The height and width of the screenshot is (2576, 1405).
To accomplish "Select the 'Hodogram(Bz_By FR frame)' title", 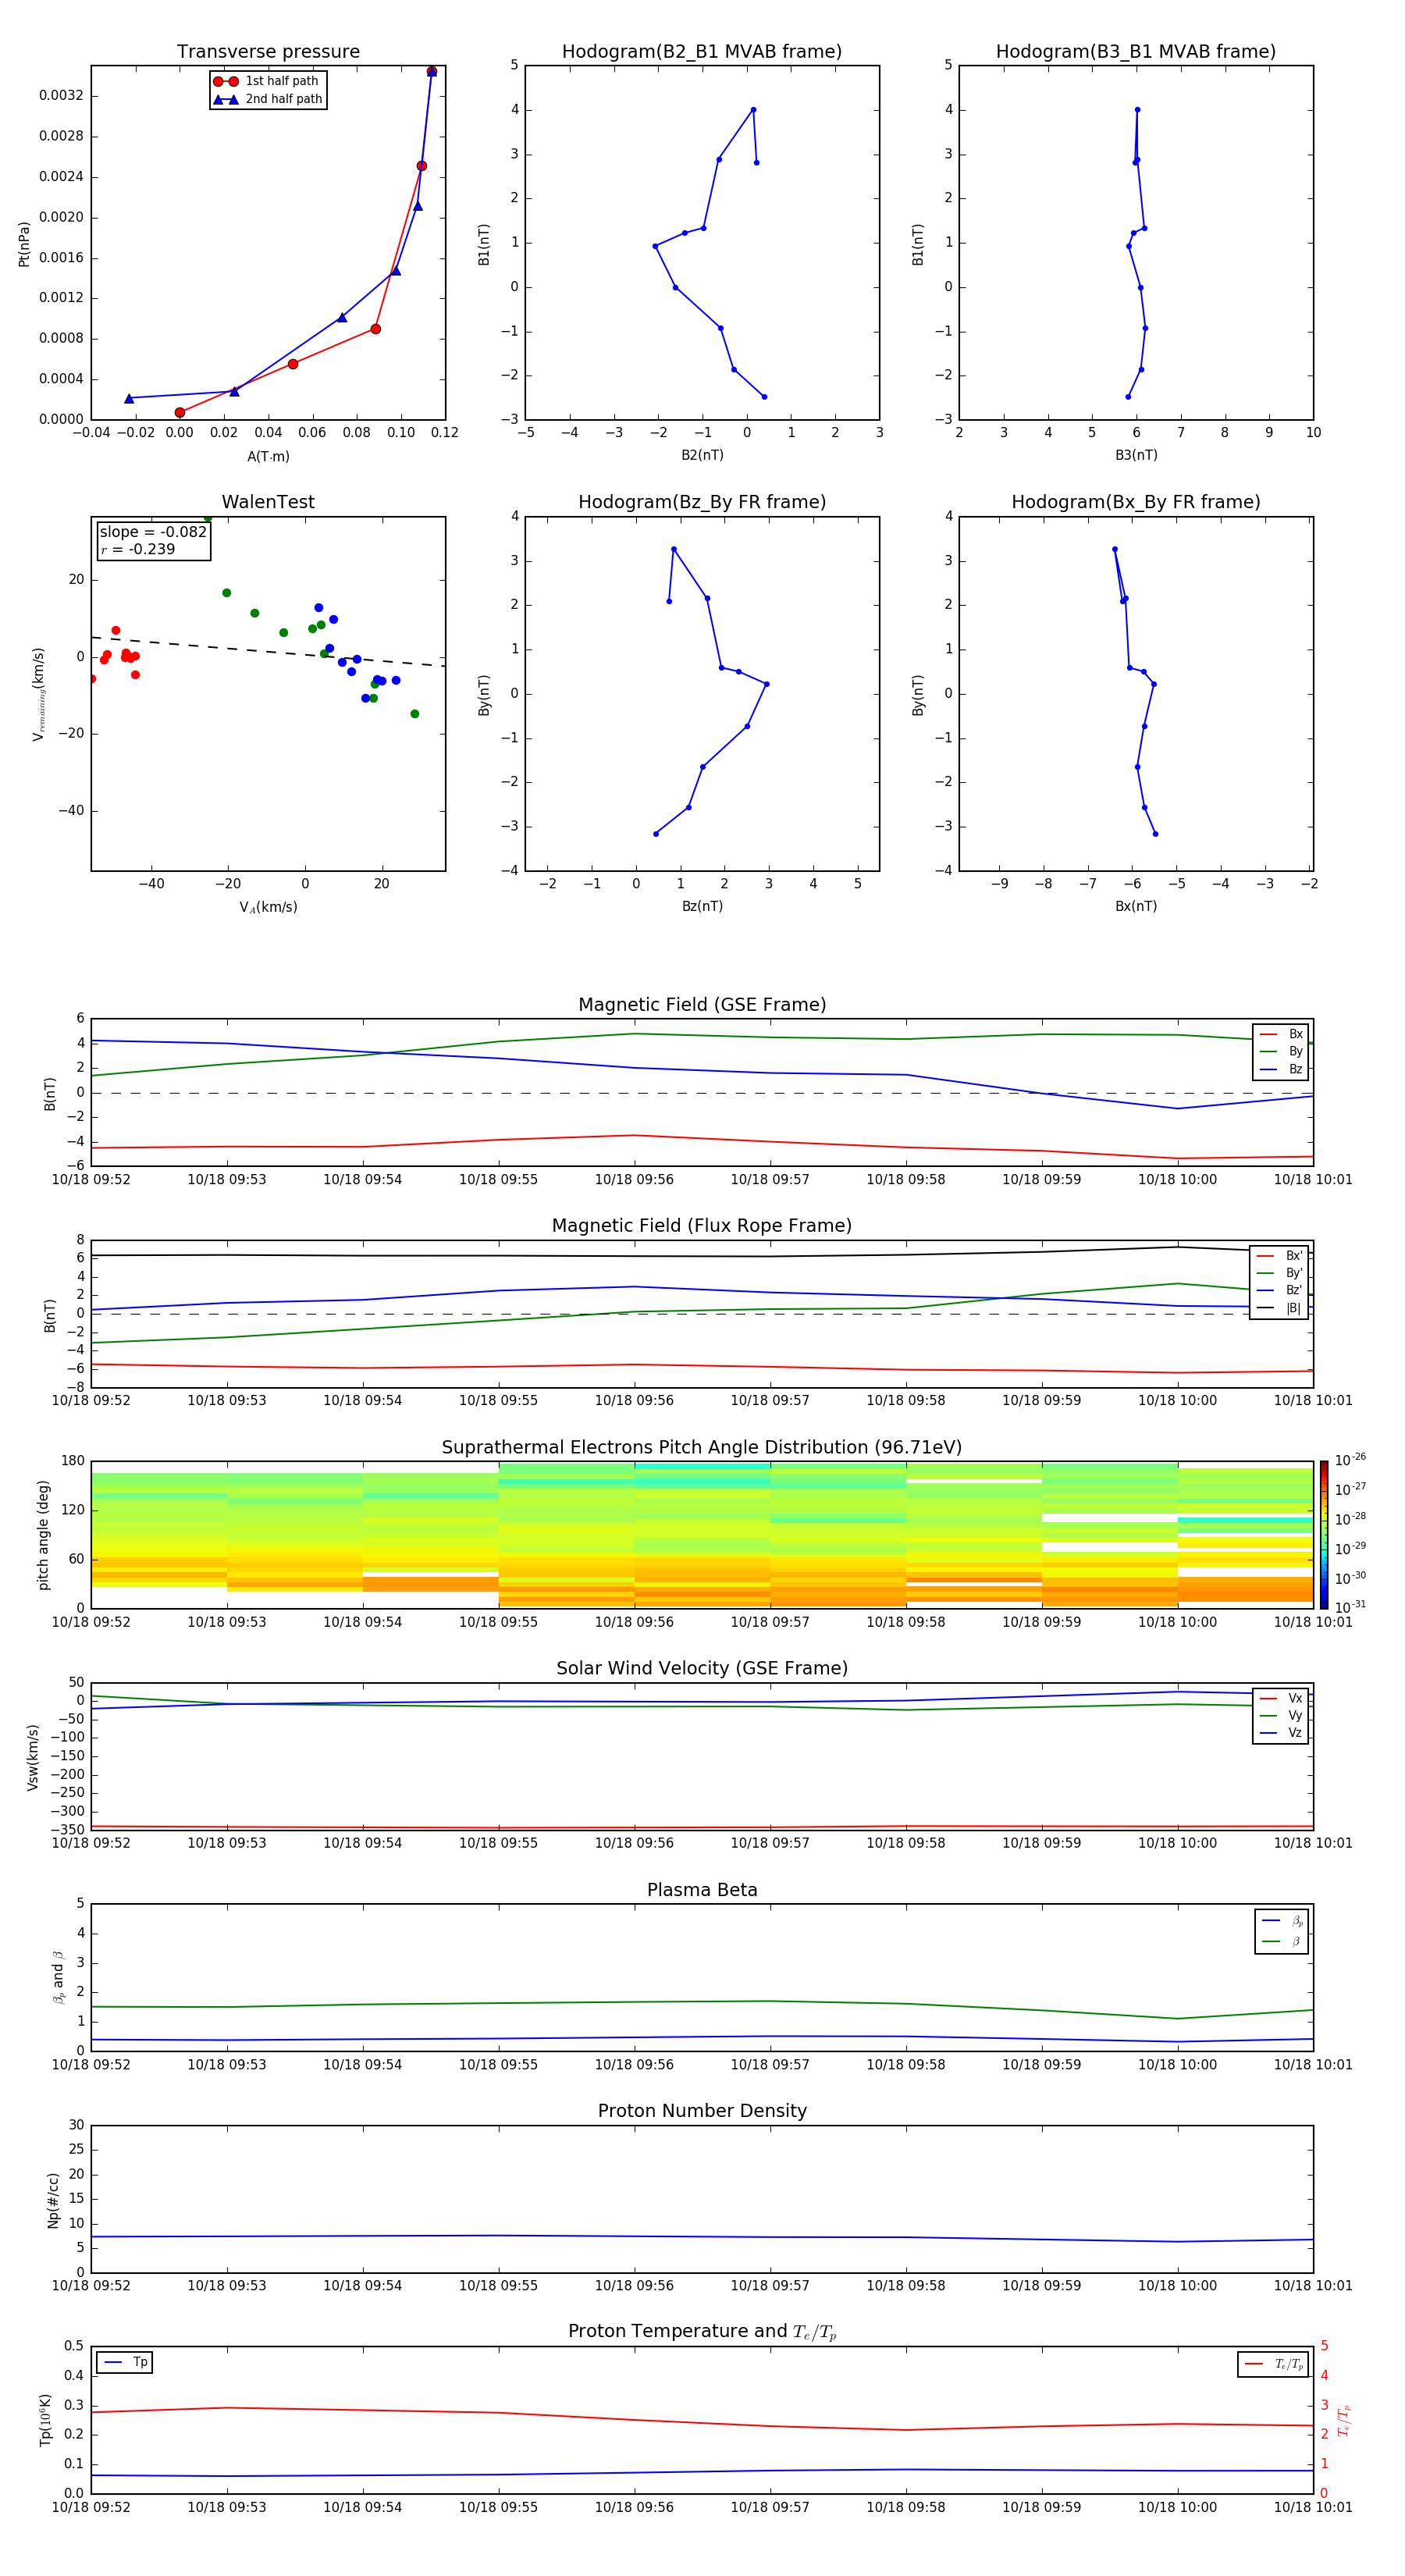I will 702,502.
